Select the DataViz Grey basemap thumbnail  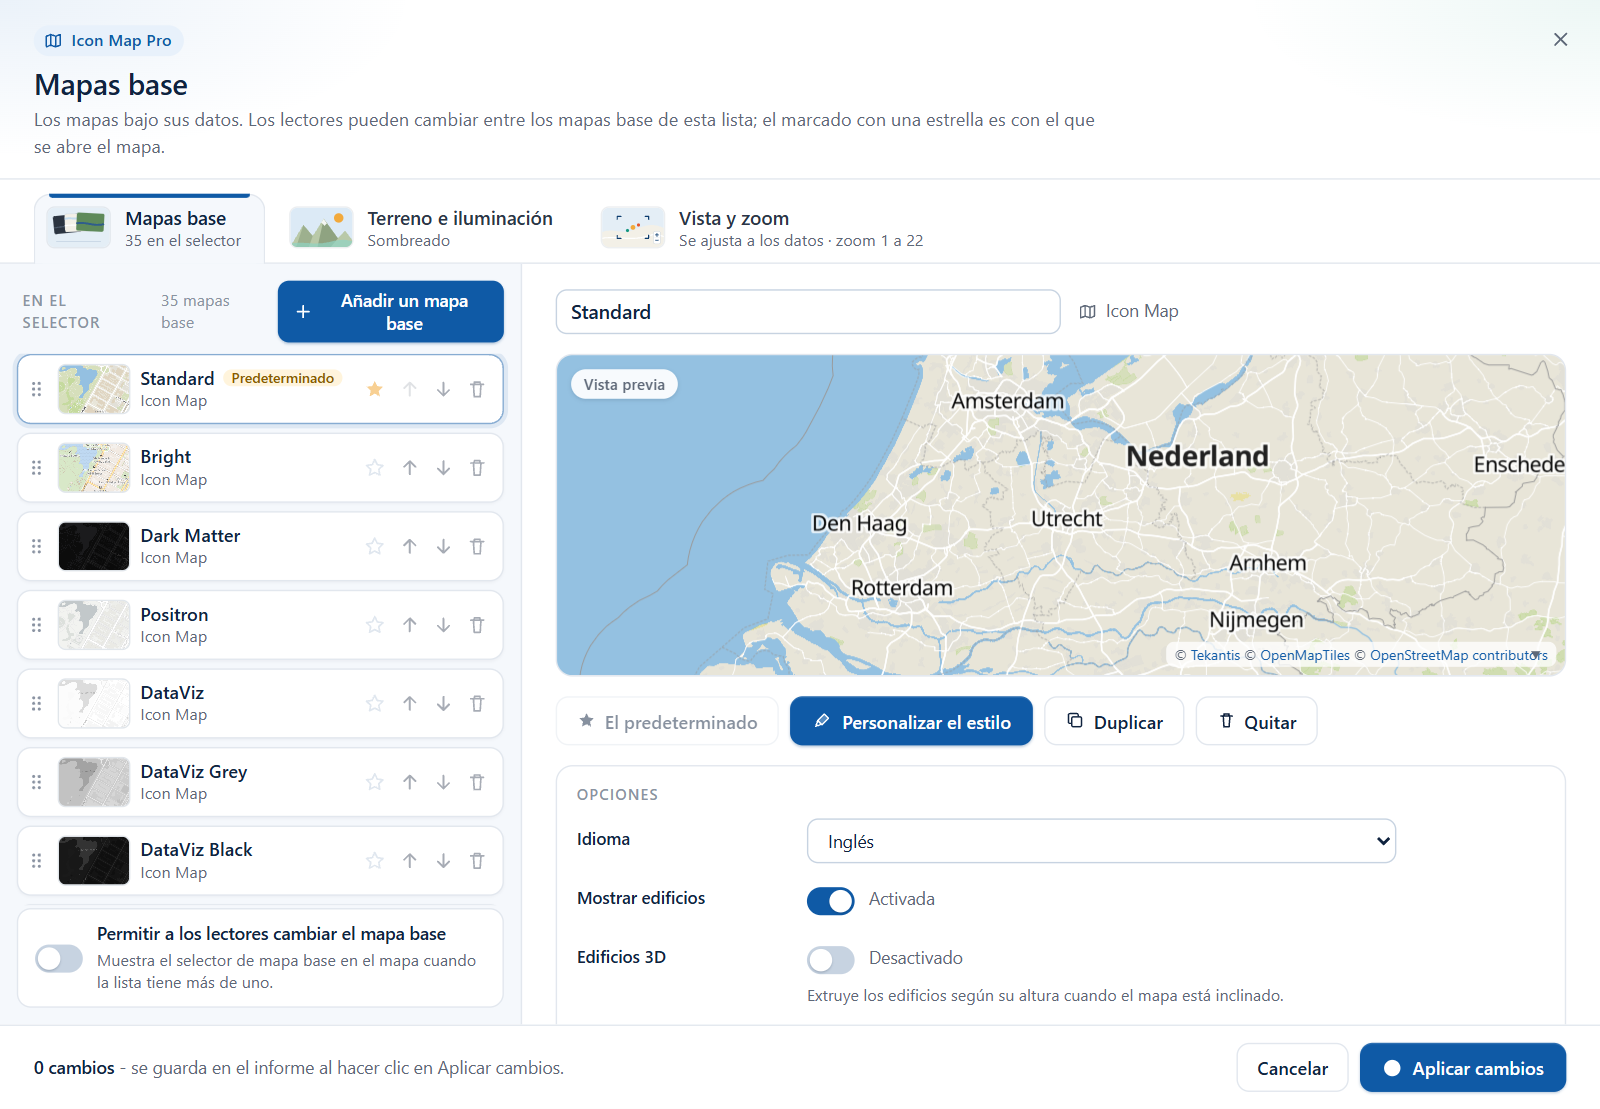click(94, 782)
